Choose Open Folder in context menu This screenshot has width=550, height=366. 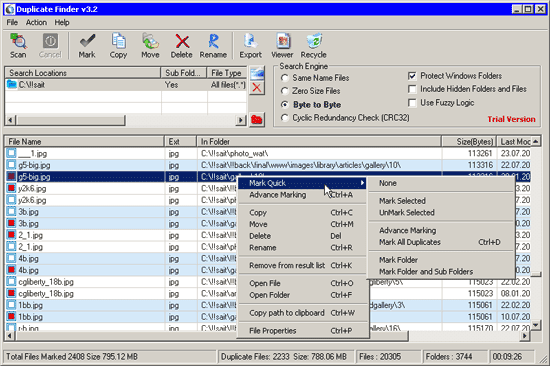click(302, 295)
